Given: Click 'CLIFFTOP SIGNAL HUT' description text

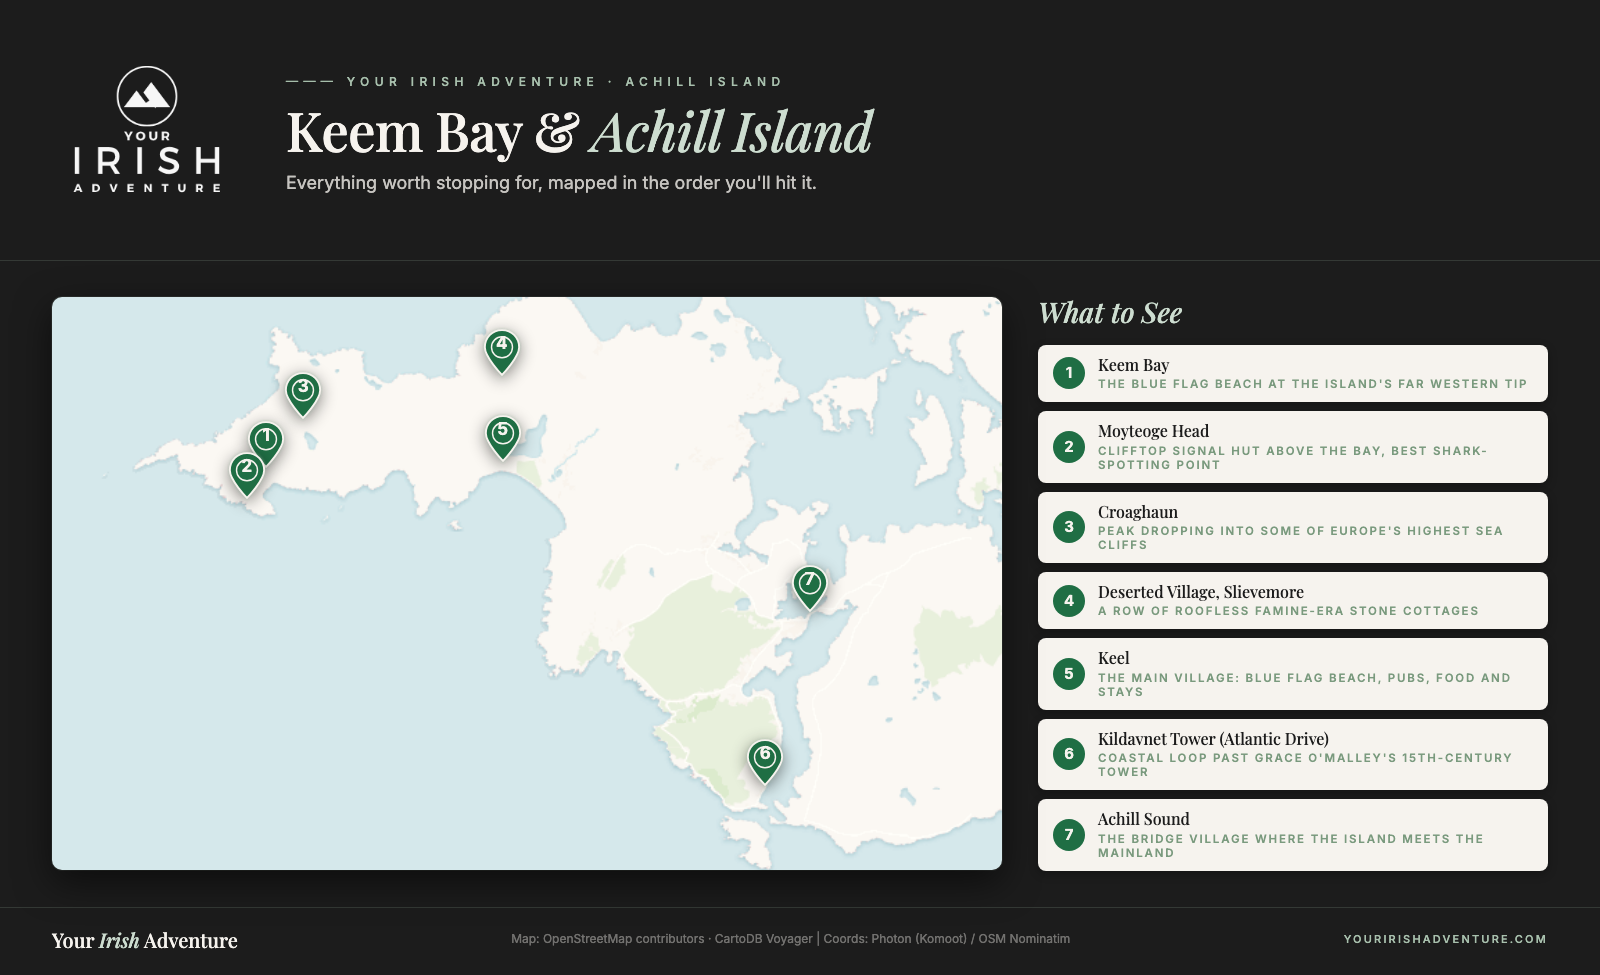Looking at the screenshot, I should click(x=1292, y=458).
